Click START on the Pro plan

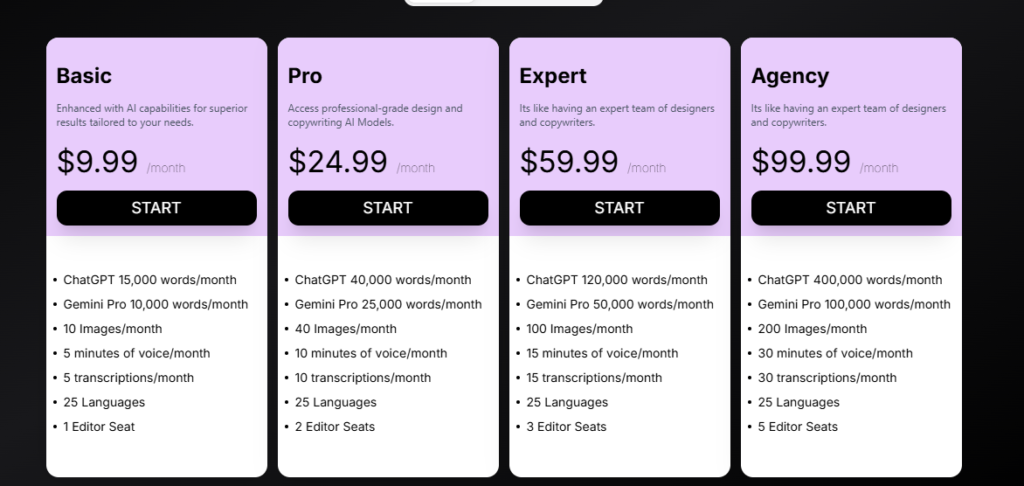pyautogui.click(x=388, y=208)
